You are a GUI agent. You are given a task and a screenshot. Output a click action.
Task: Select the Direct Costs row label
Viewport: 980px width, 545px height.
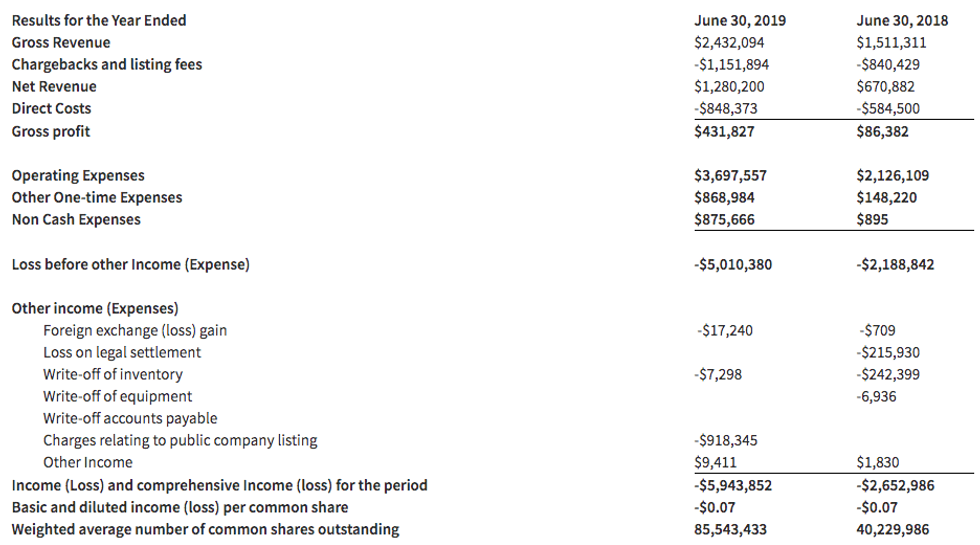51,108
